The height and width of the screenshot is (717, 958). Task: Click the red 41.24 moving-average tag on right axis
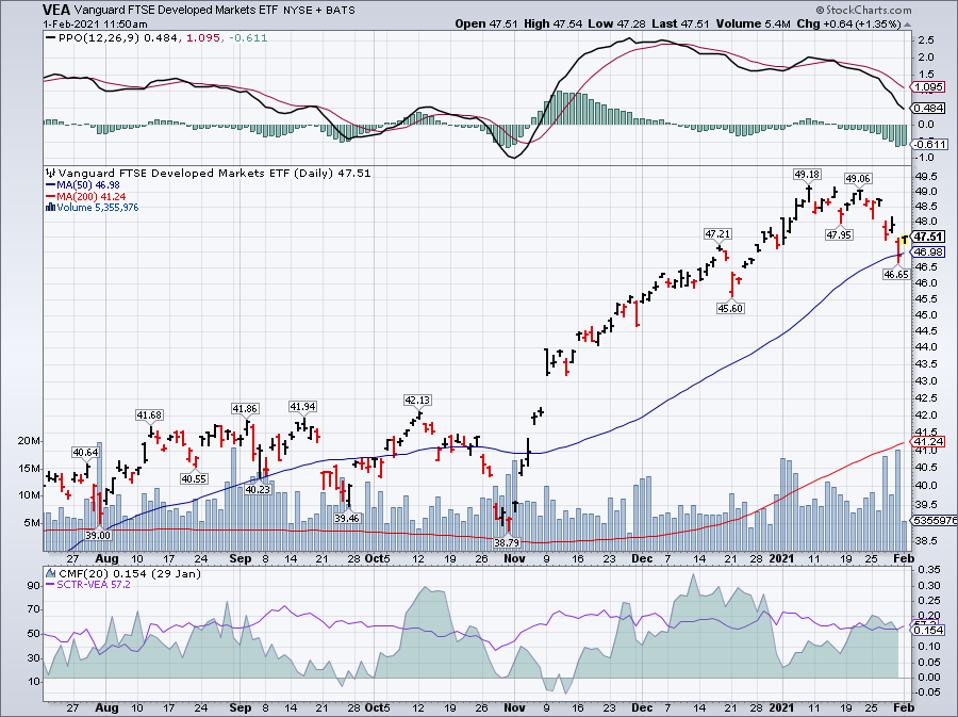coord(929,442)
